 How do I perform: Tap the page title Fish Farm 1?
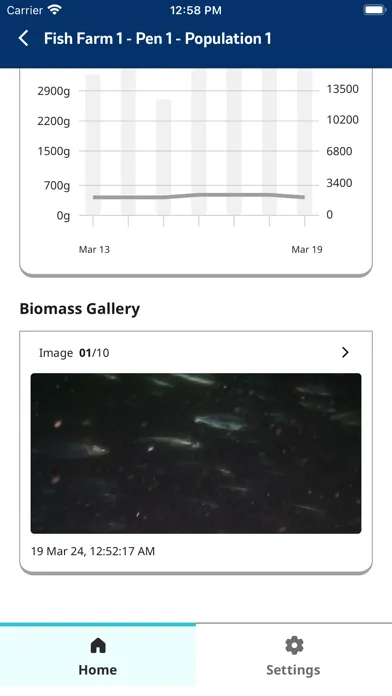tap(158, 39)
